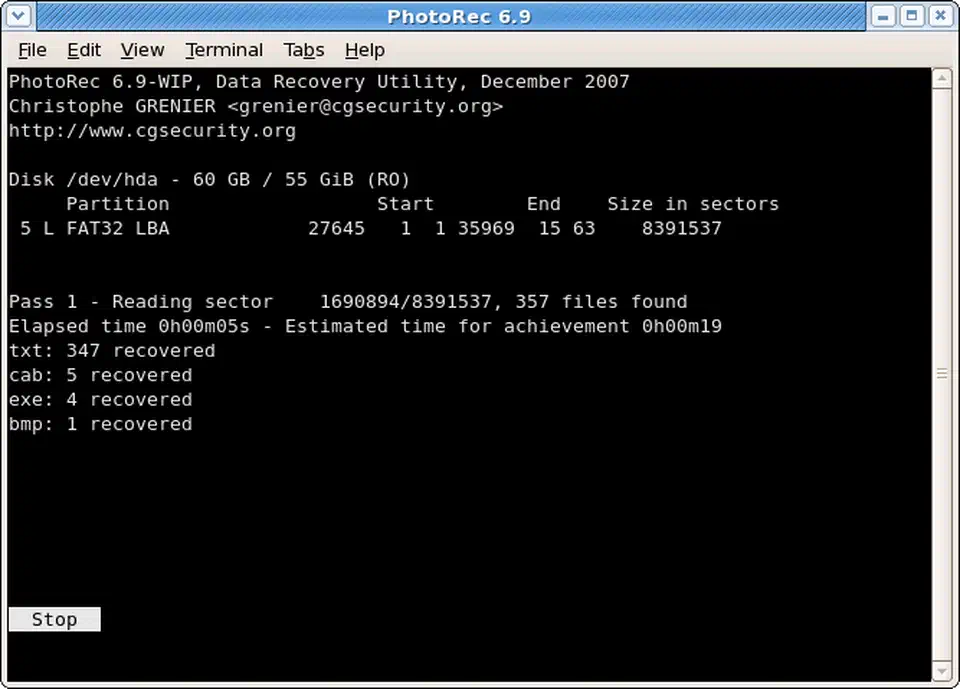This screenshot has height=689, width=960.
Task: Click the PhotoRec 6.9 title bar
Action: click(x=459, y=16)
